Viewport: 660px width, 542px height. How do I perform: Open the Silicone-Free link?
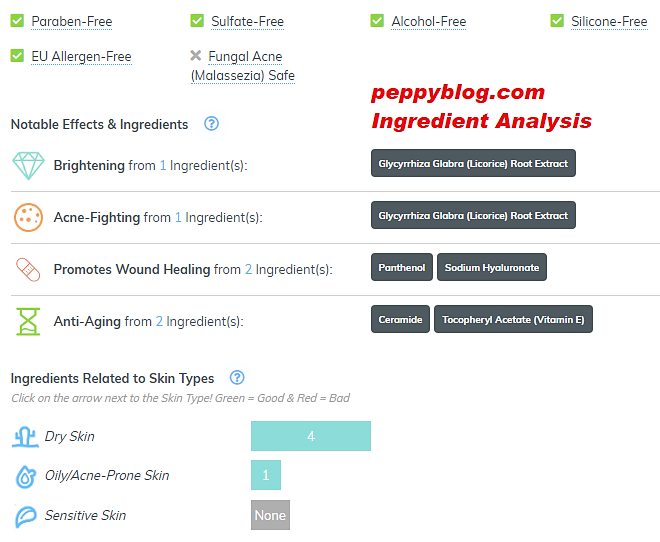coord(609,21)
